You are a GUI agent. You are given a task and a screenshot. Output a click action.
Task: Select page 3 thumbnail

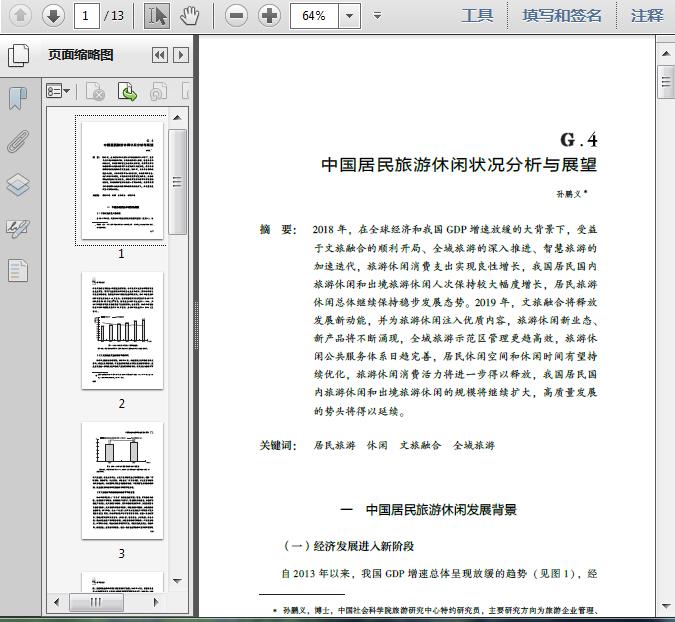122,480
